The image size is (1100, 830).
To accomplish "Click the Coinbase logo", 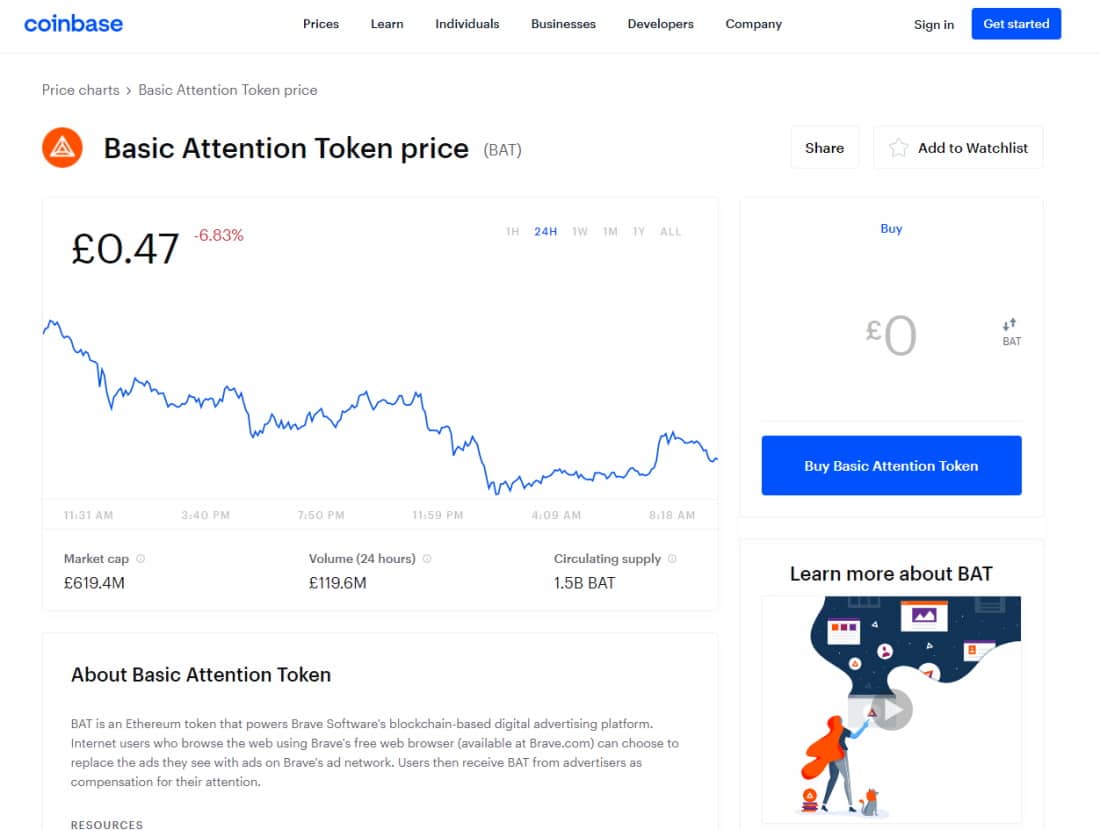I will (x=74, y=24).
